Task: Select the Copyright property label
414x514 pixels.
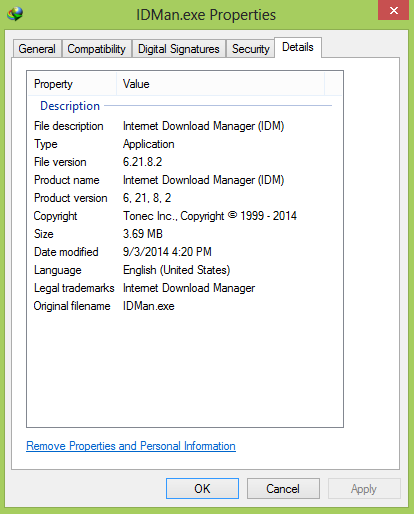Action: [55, 216]
